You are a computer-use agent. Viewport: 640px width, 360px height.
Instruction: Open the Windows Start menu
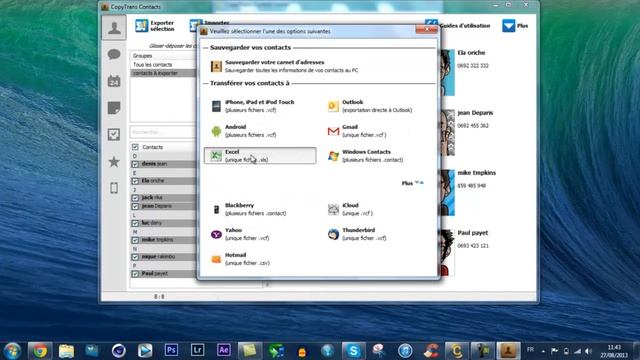click(x=12, y=351)
